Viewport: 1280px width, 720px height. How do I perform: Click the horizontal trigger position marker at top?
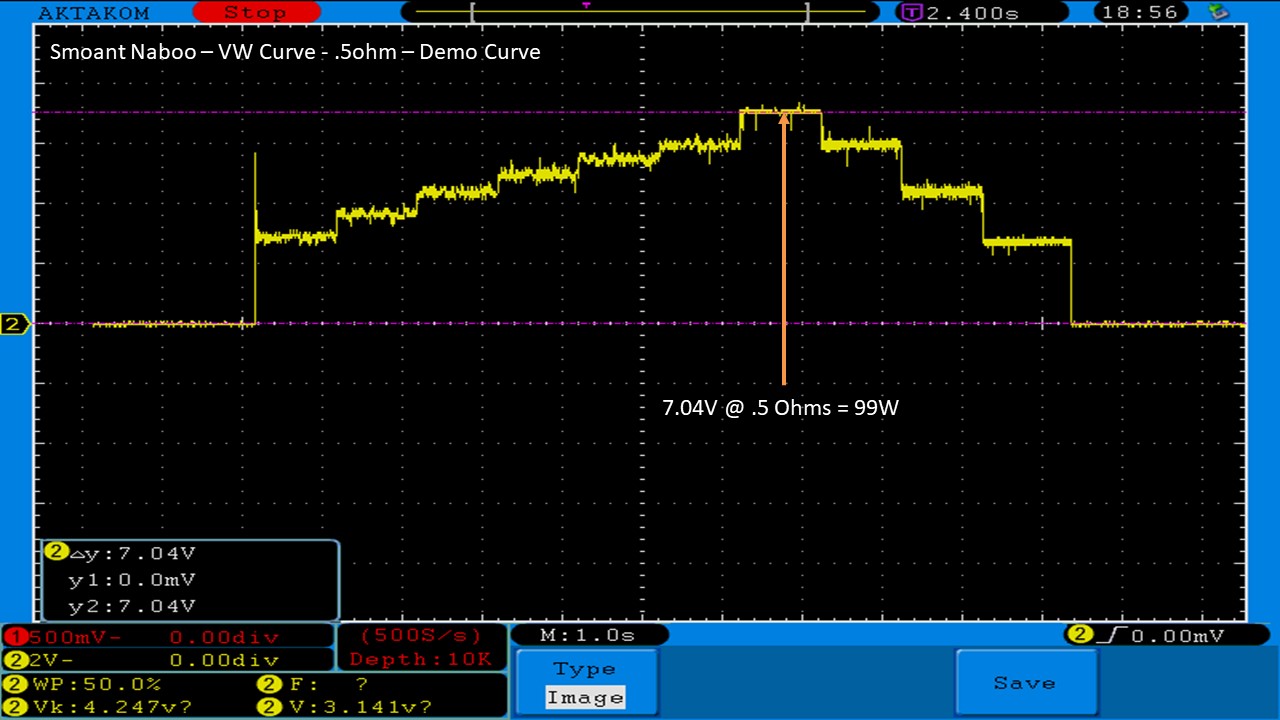tap(586, 5)
